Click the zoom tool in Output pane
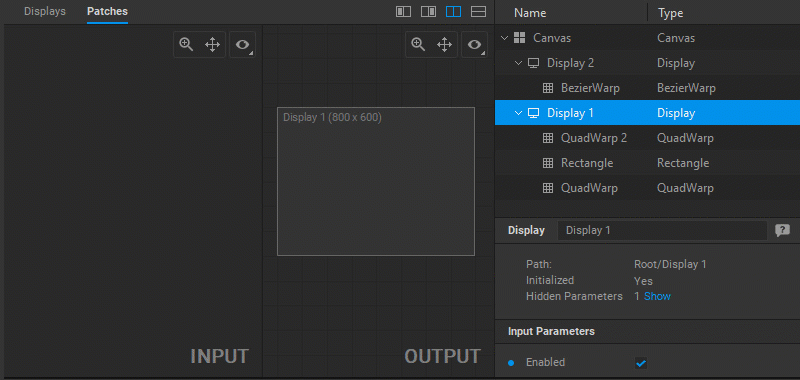Image resolution: width=800 pixels, height=380 pixels. [x=418, y=44]
